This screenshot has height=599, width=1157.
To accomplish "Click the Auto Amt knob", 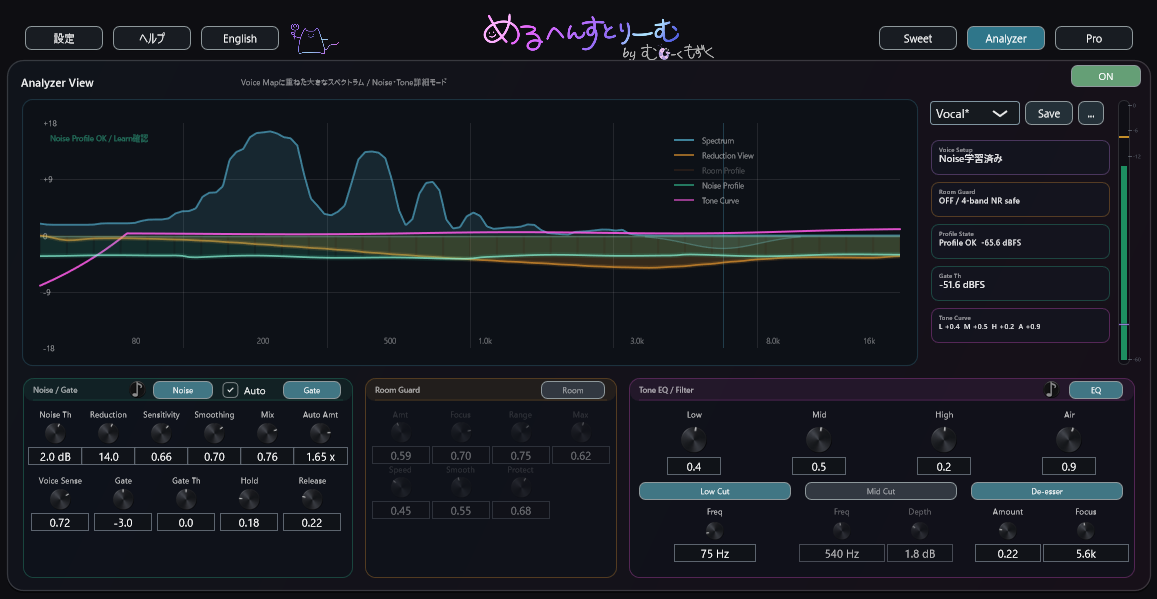I will [320, 432].
